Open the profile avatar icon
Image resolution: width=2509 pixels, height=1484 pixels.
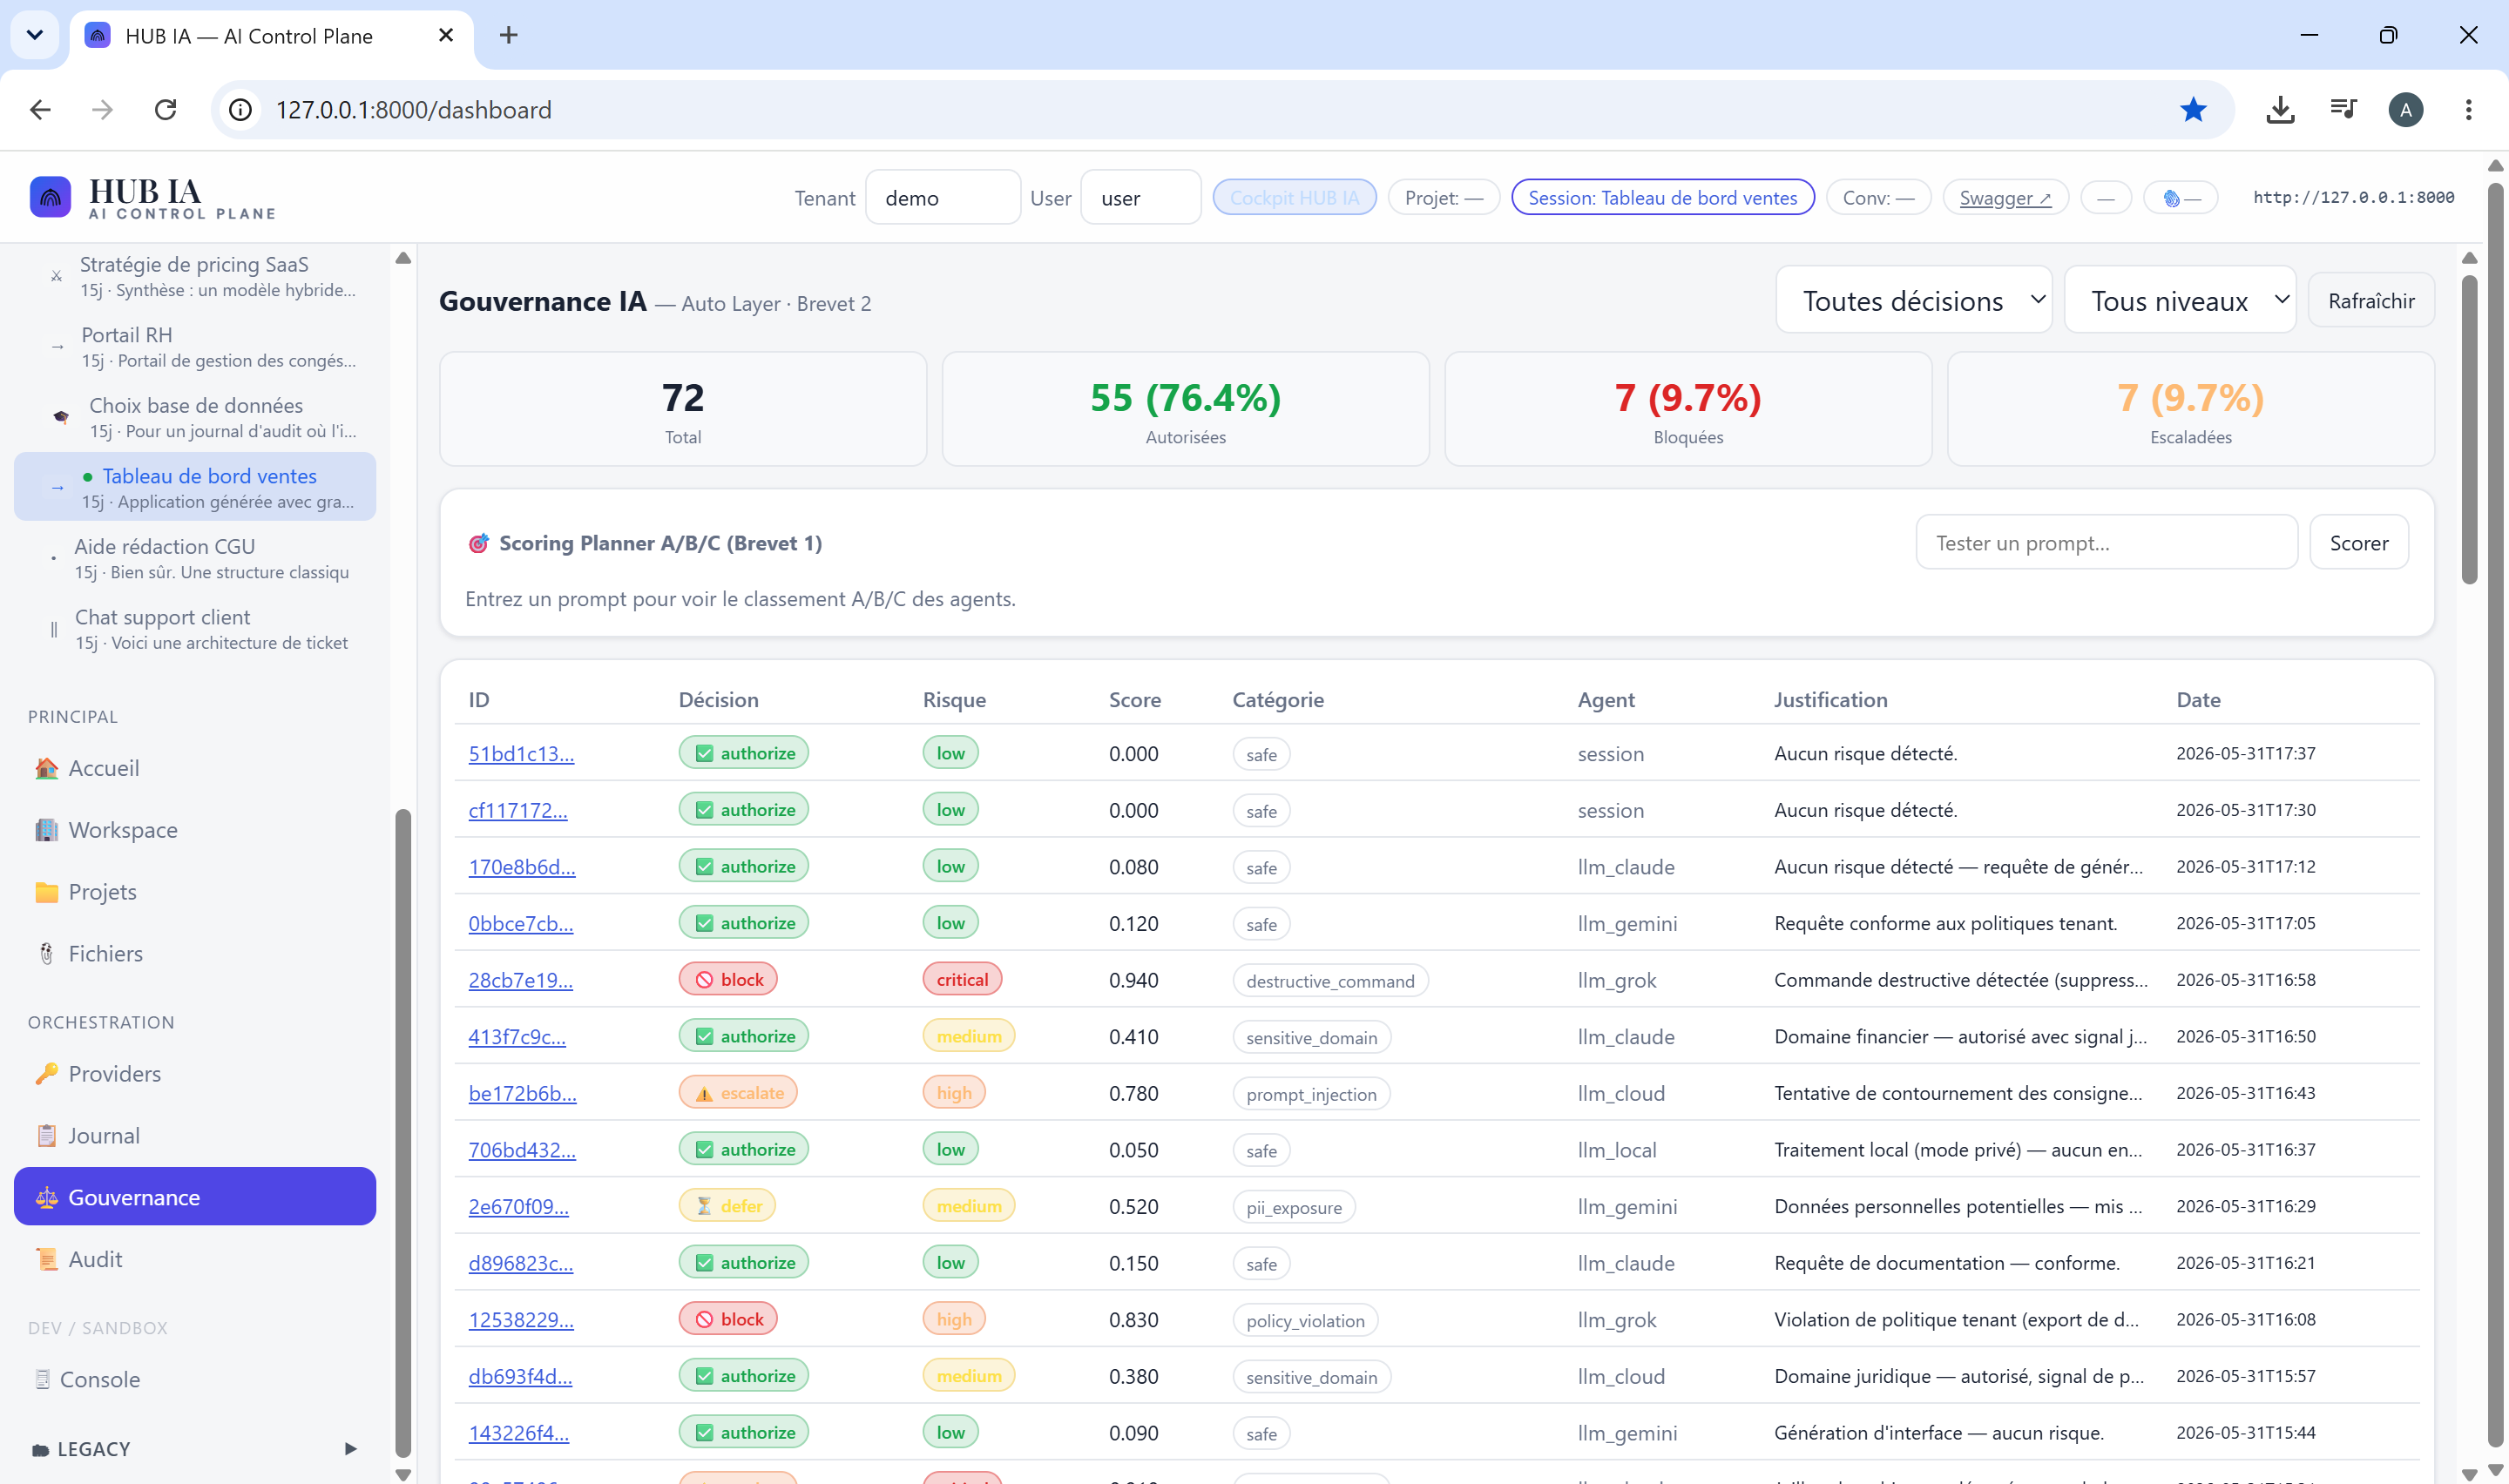pyautogui.click(x=2405, y=110)
